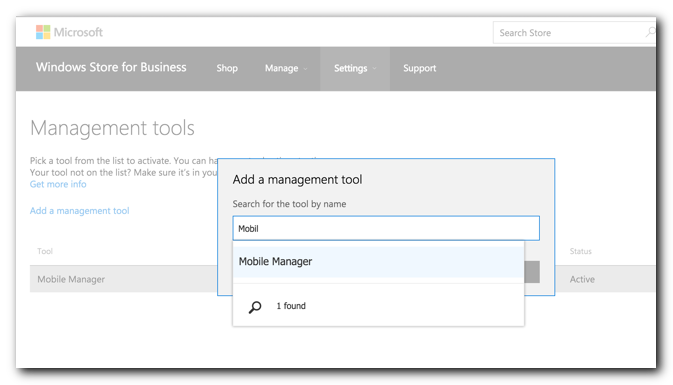Open the Shop menu item
The height and width of the screenshot is (385, 673).
tap(227, 68)
